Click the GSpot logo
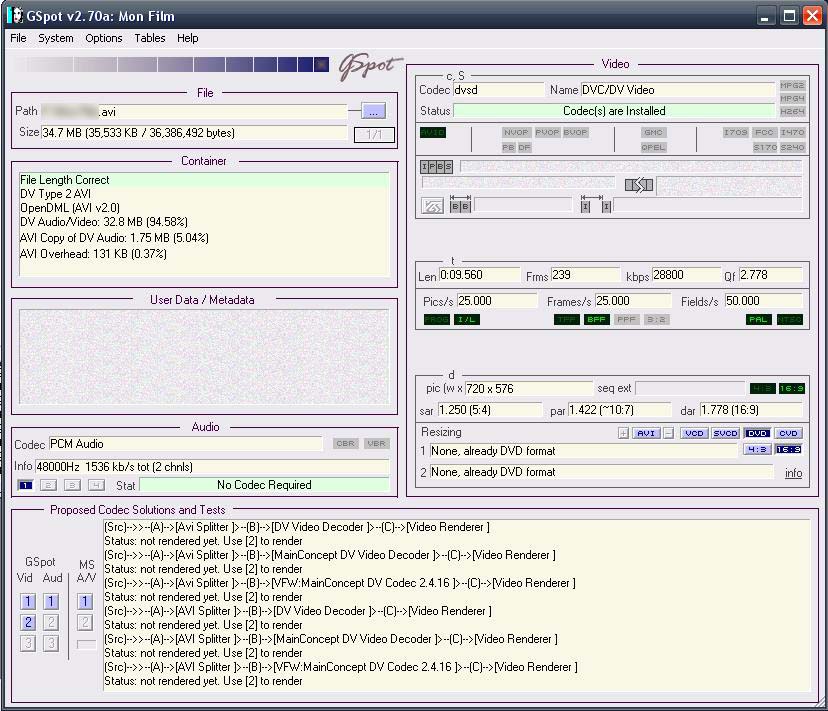 [x=369, y=66]
